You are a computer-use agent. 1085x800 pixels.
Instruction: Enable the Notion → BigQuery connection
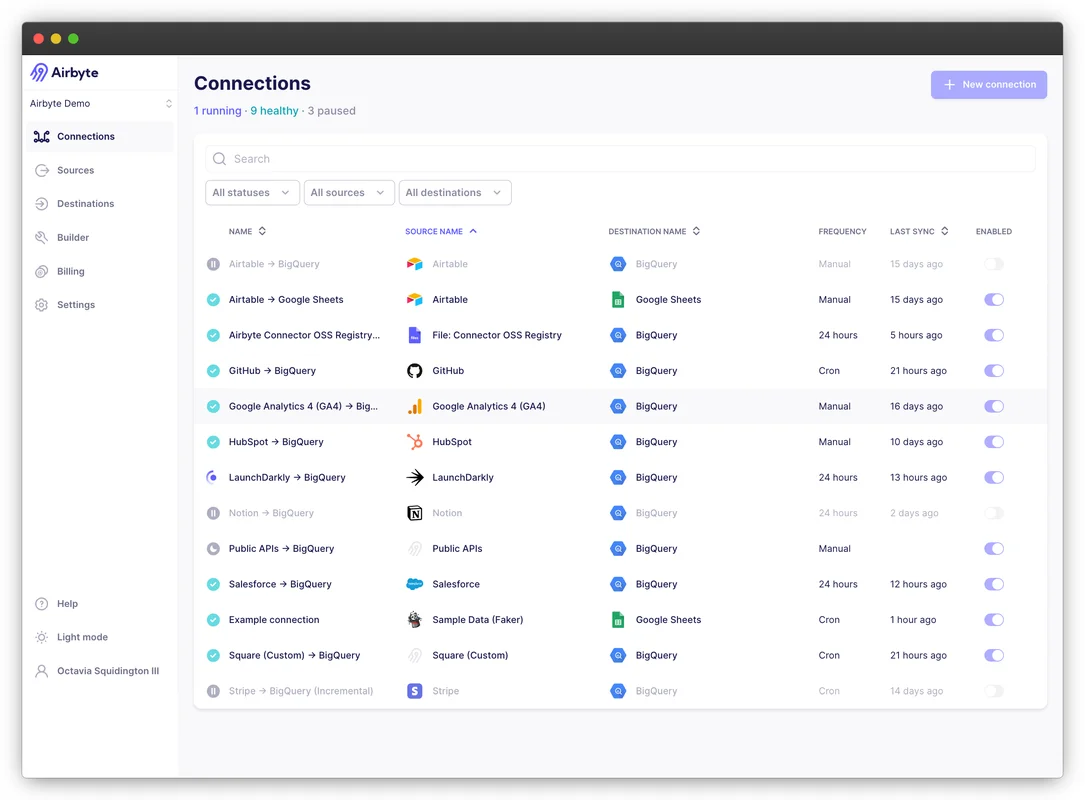993,512
